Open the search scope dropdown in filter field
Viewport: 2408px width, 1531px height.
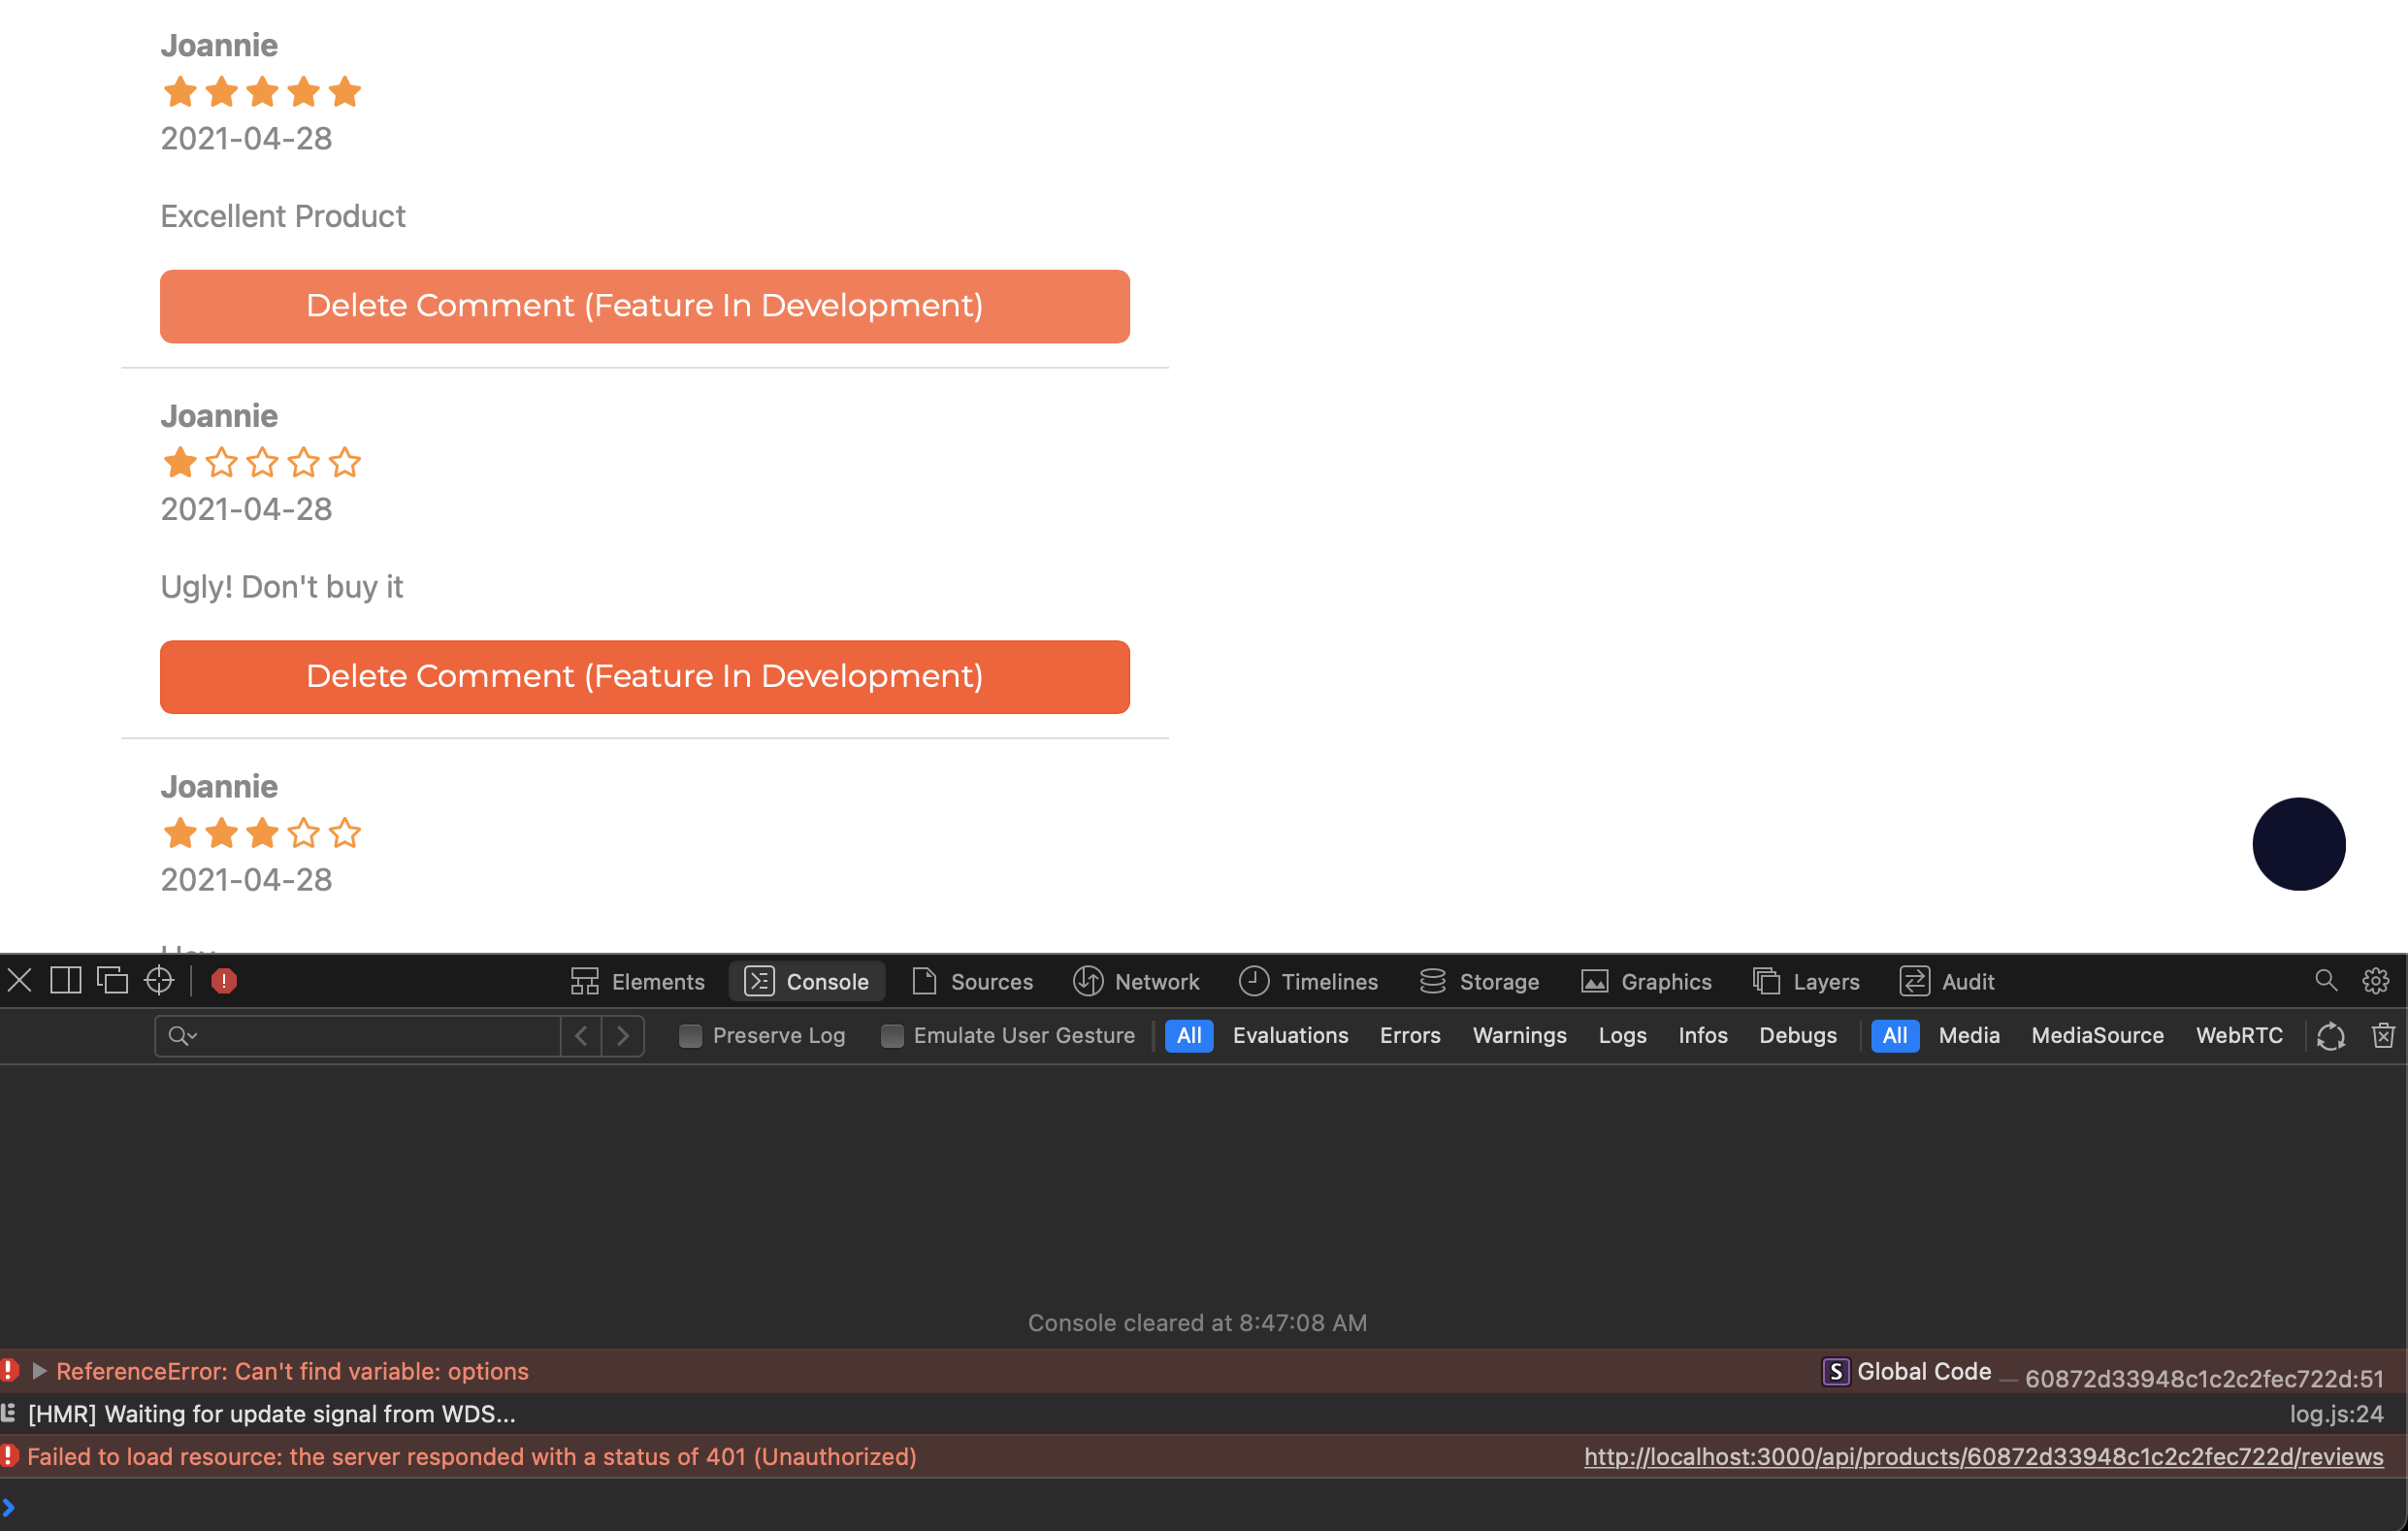pyautogui.click(x=183, y=1036)
